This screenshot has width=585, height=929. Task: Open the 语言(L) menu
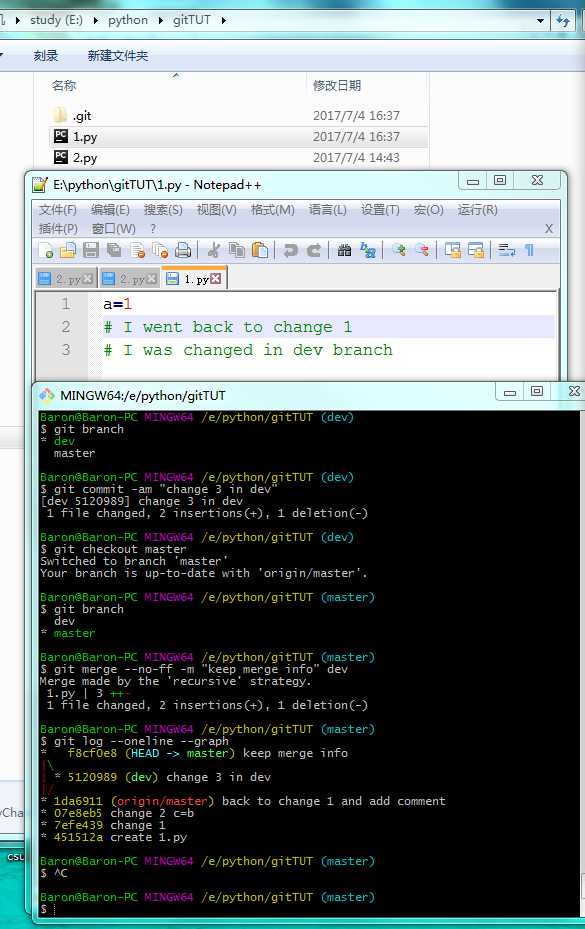point(328,210)
